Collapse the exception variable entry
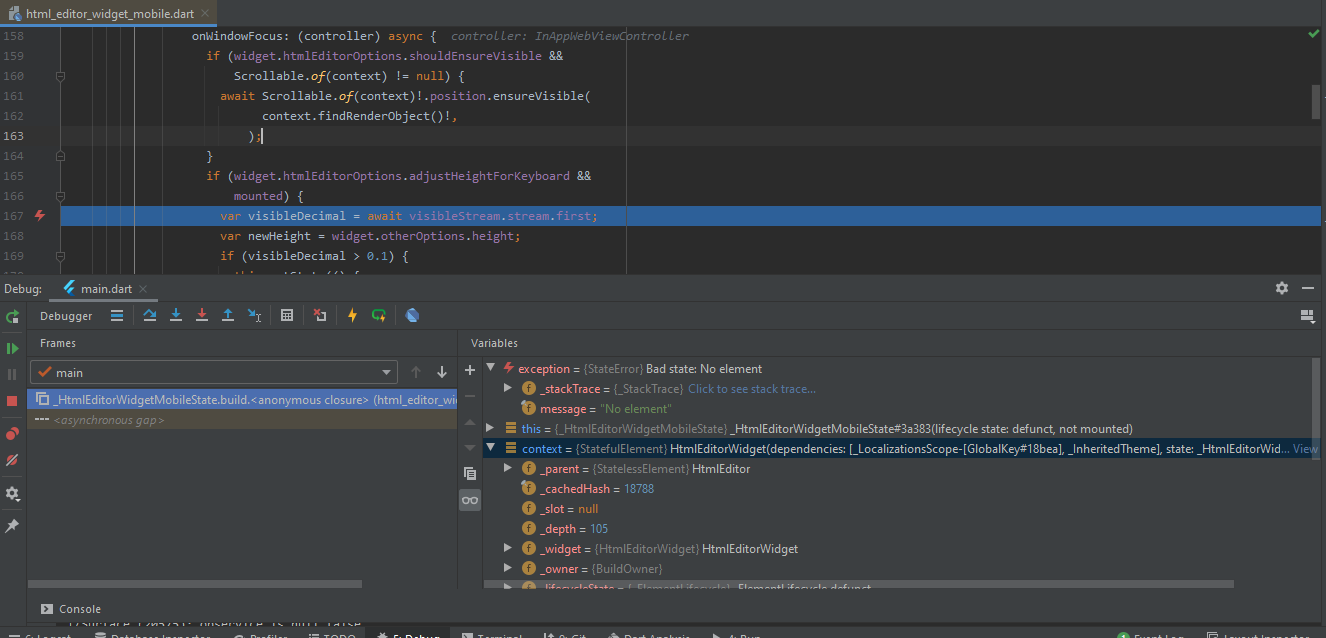 [490, 368]
